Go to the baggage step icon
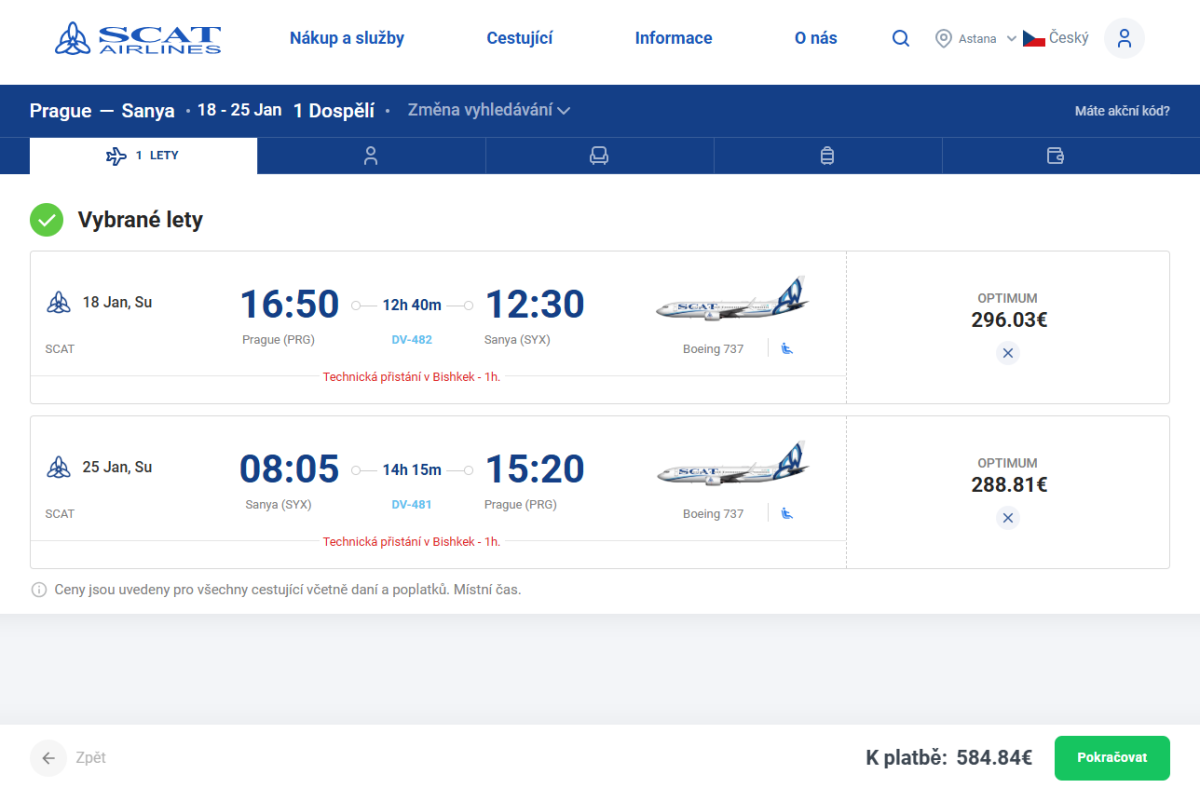 [827, 156]
